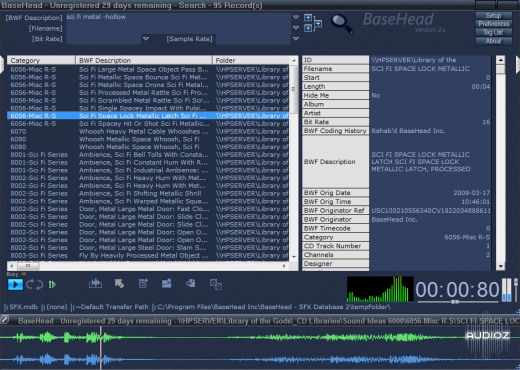Click the [Bit Rate] field selector label

47,39
